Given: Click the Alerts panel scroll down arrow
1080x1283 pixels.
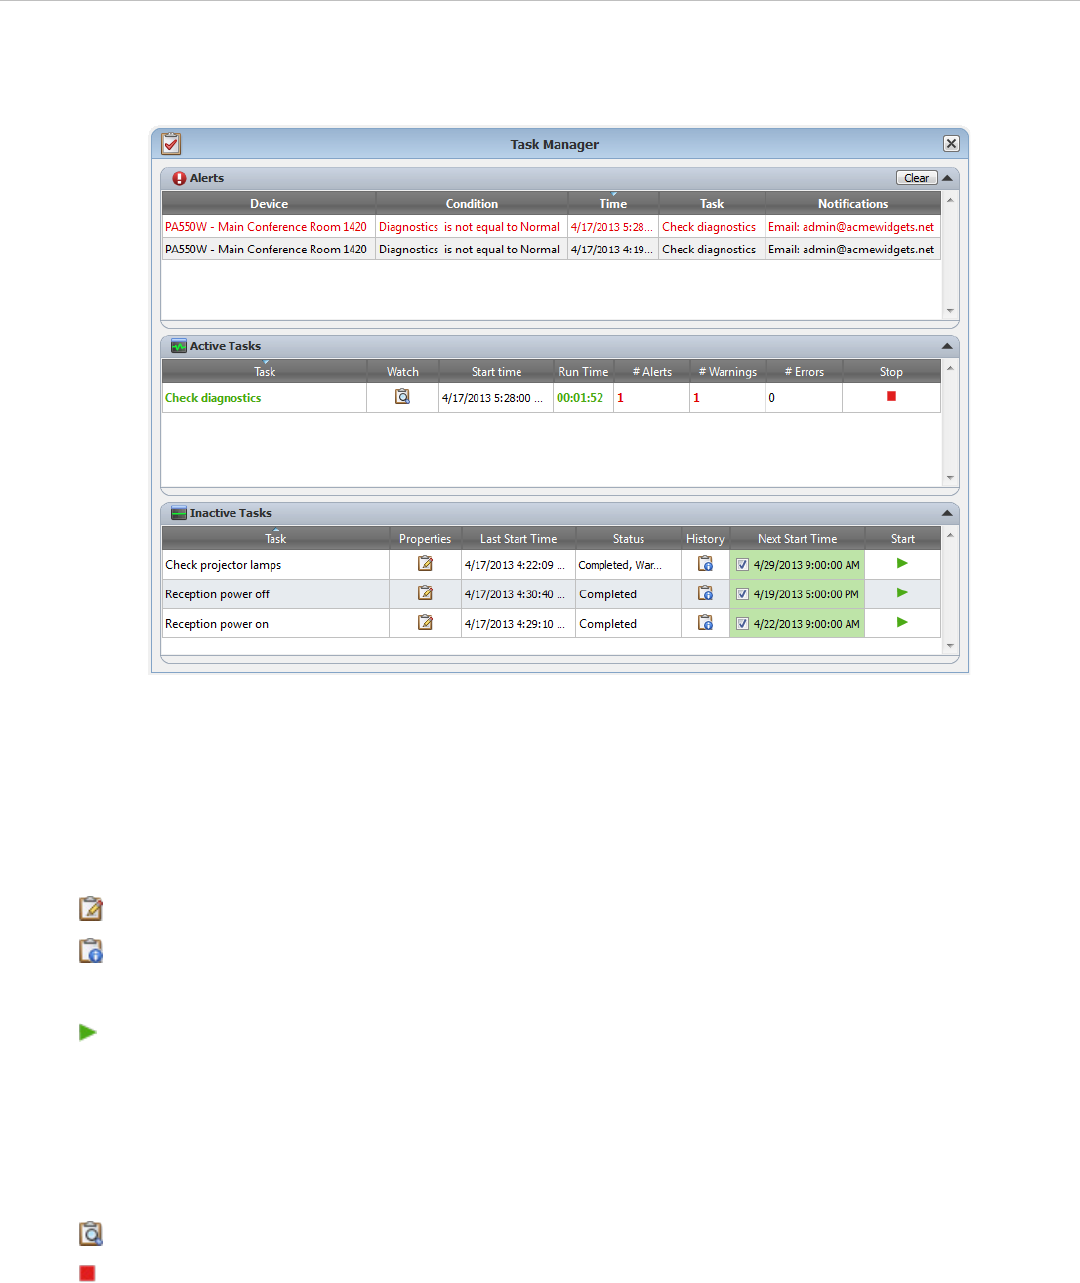Looking at the screenshot, I should click(x=950, y=311).
